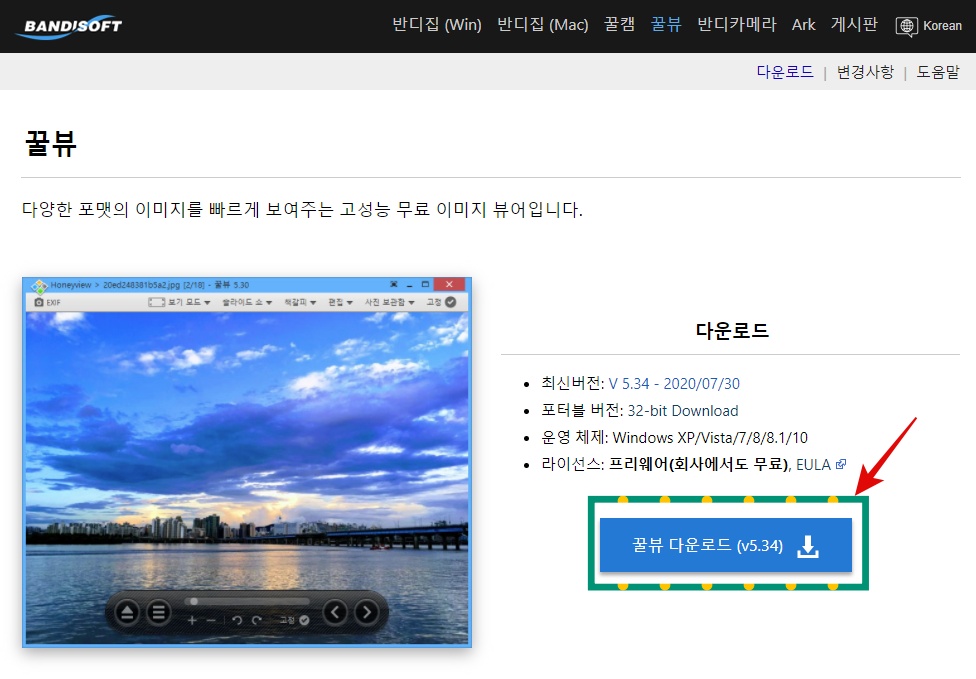976x679 pixels.
Task: Open 반디집 (Mac) in top navigation
Action: click(543, 25)
